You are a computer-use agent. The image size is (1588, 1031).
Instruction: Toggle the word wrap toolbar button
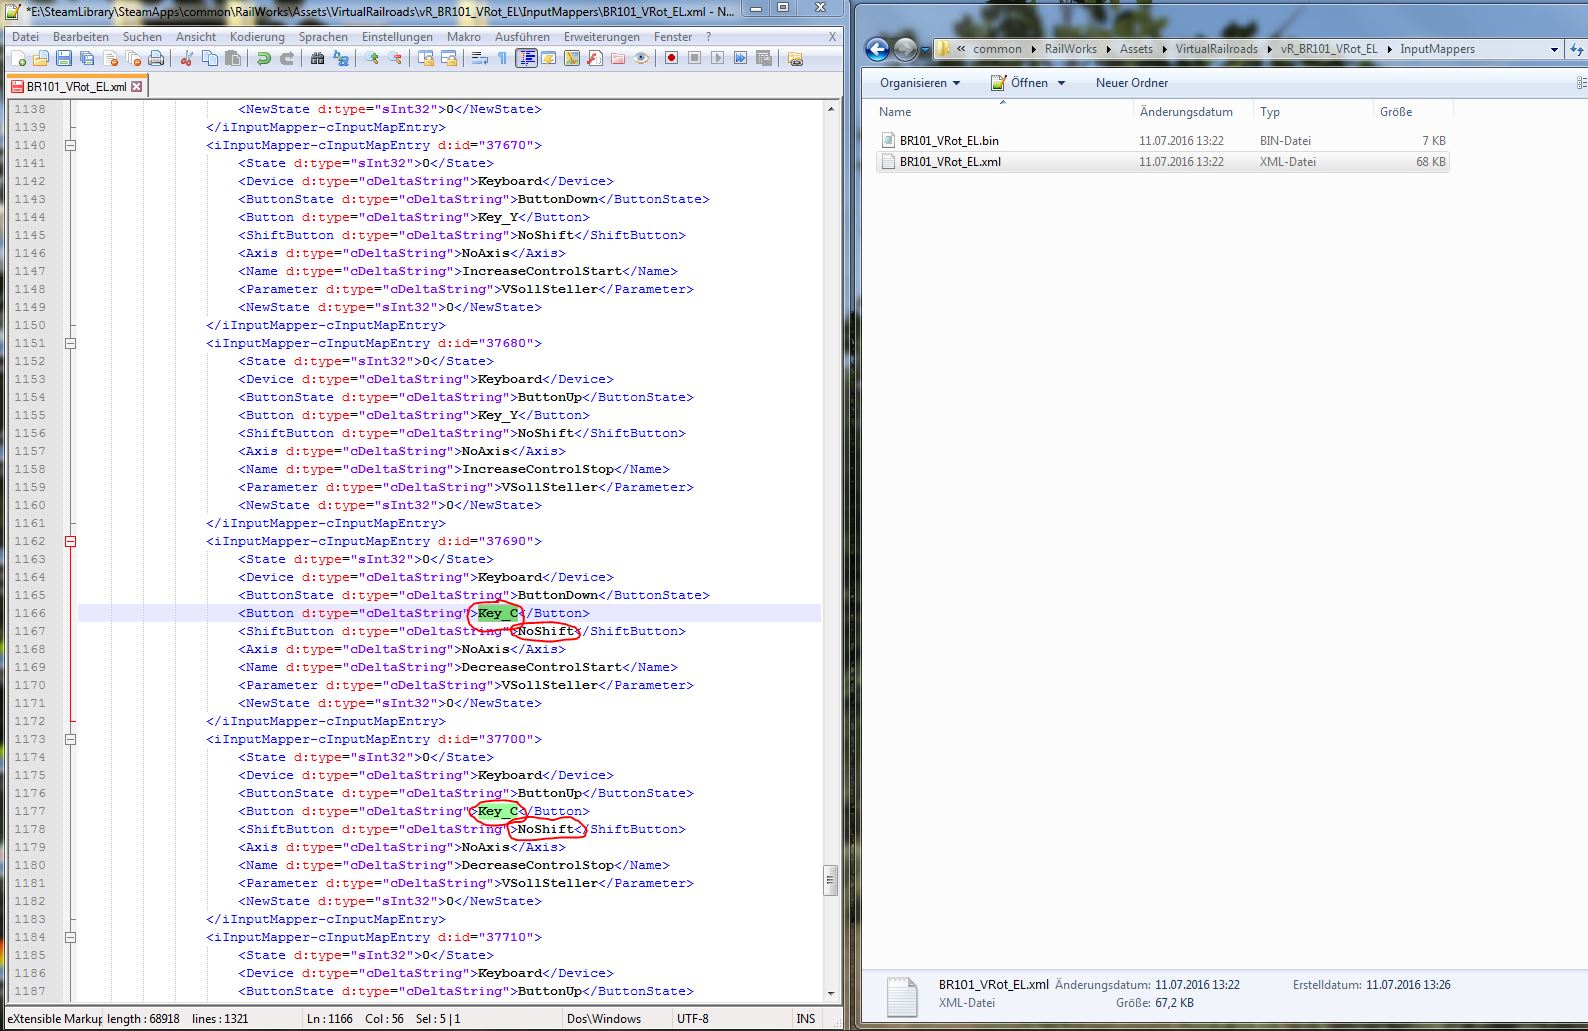click(x=480, y=59)
